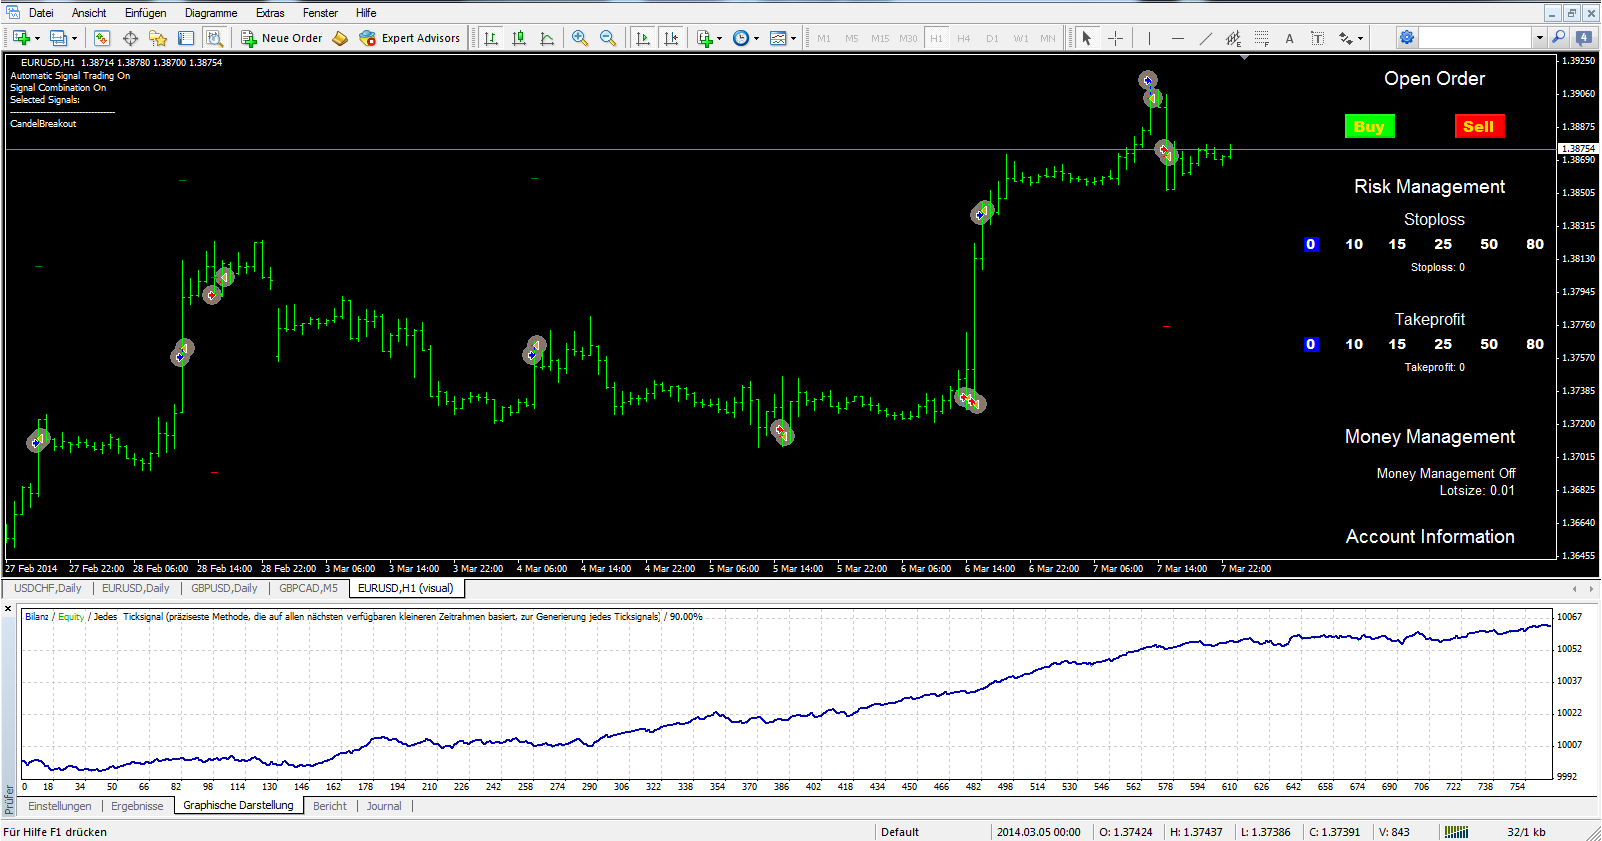Expand the New Chart dropdown arrow
This screenshot has height=841, width=1602.
tap(37, 39)
